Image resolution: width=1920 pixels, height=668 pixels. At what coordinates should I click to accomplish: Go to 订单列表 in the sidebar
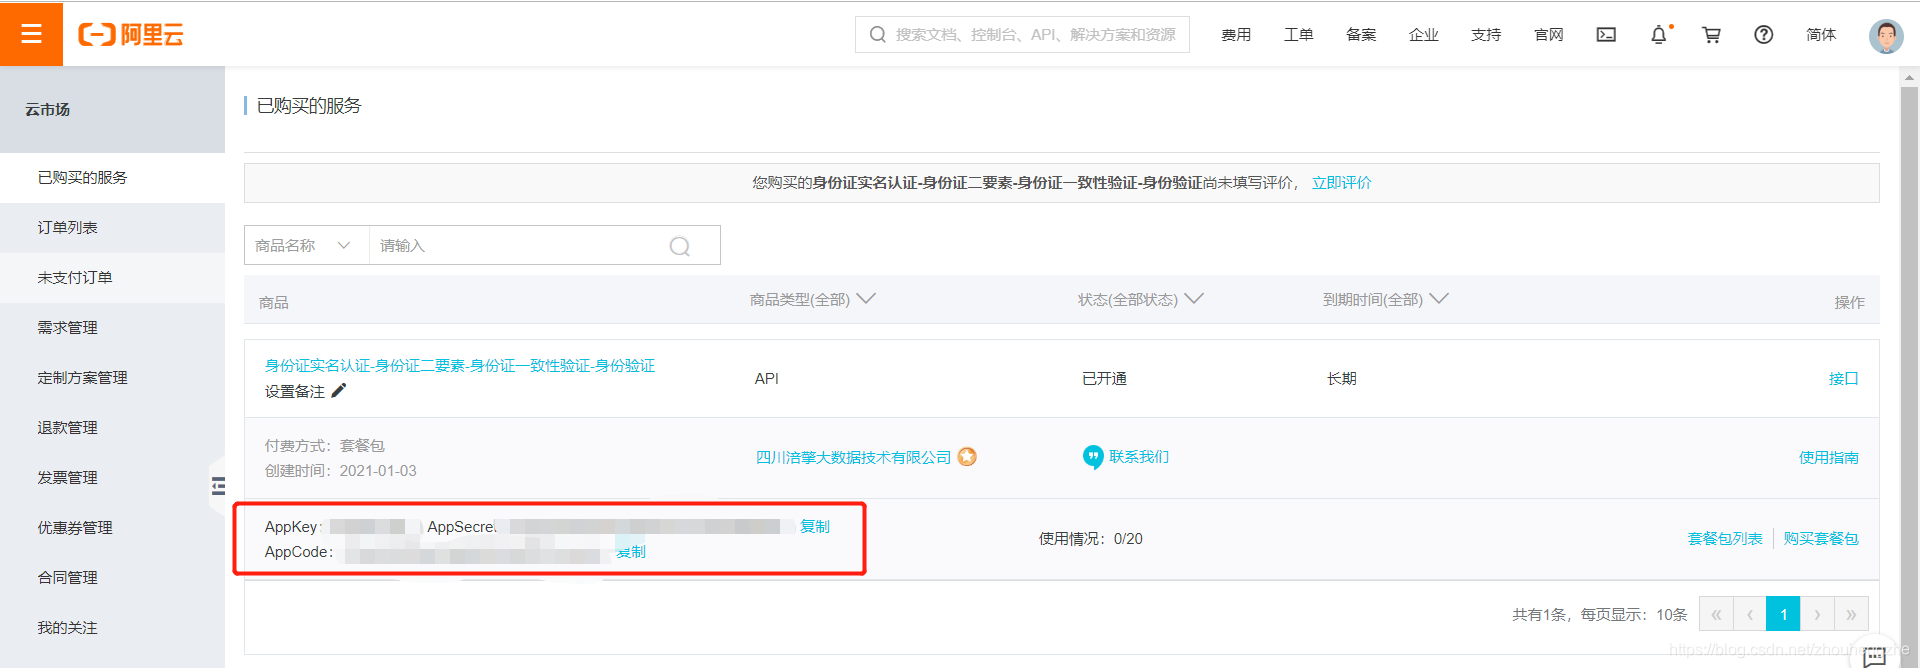point(112,228)
